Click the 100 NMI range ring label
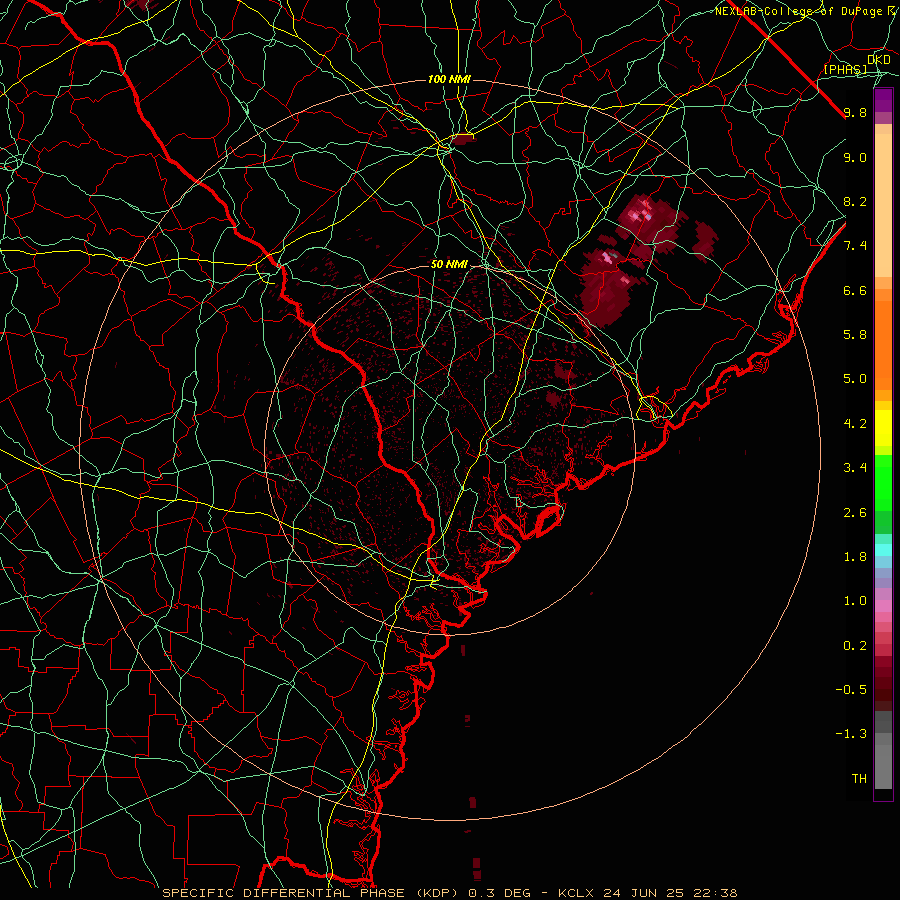 pos(449,79)
